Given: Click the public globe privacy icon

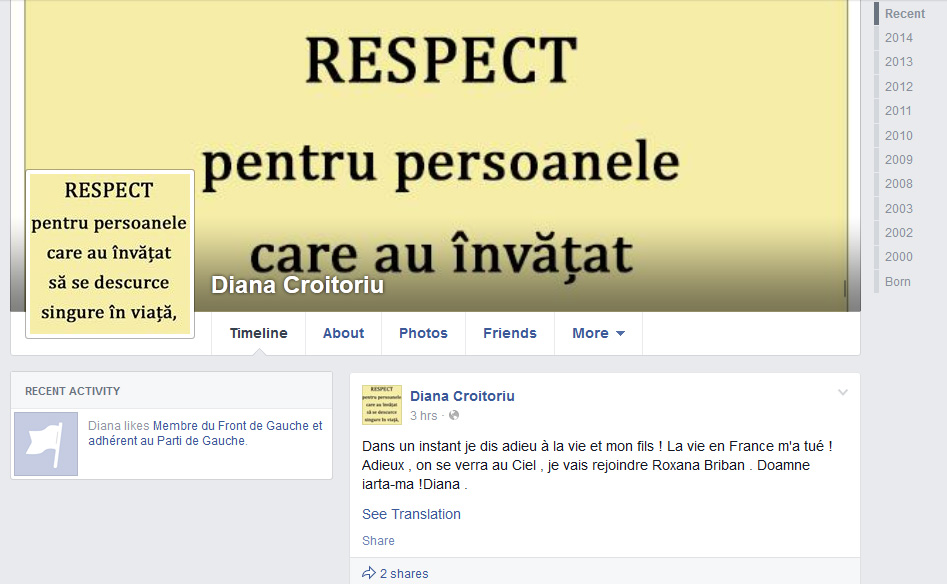Looking at the screenshot, I should click(x=454, y=416).
